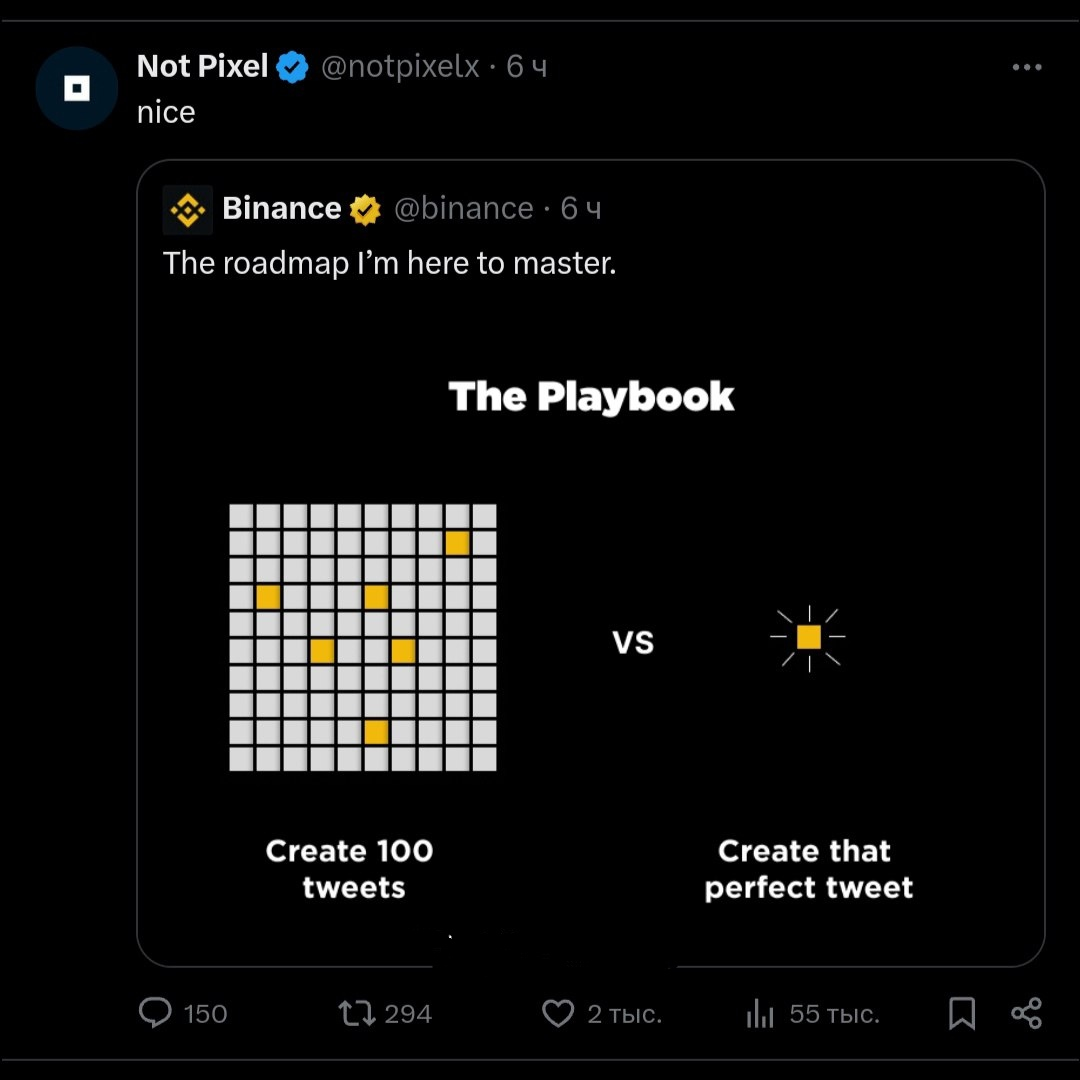Share the tweet via share icon
This screenshot has width=1080, height=1080.
tap(1026, 1014)
